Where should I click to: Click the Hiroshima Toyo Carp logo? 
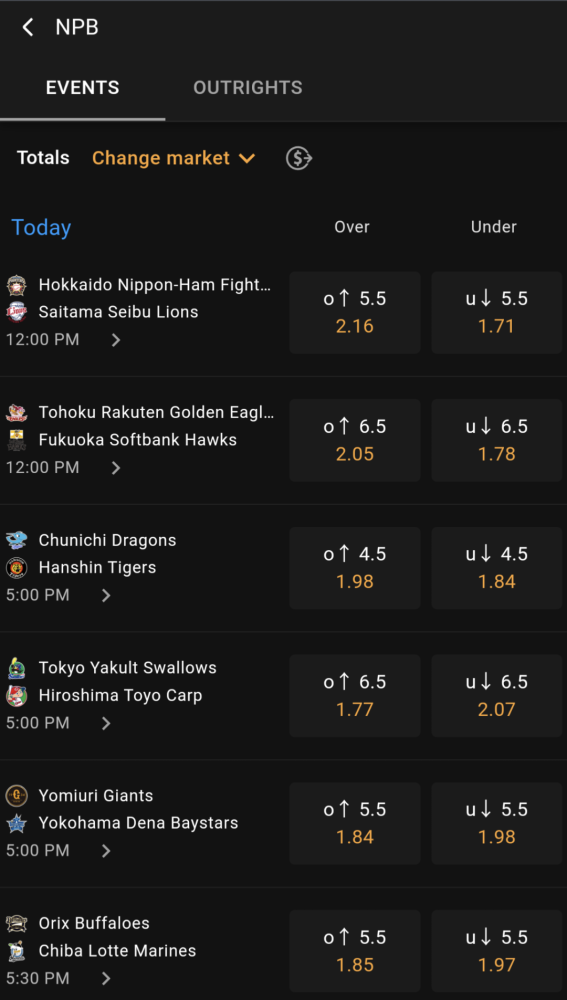[x=17, y=695]
